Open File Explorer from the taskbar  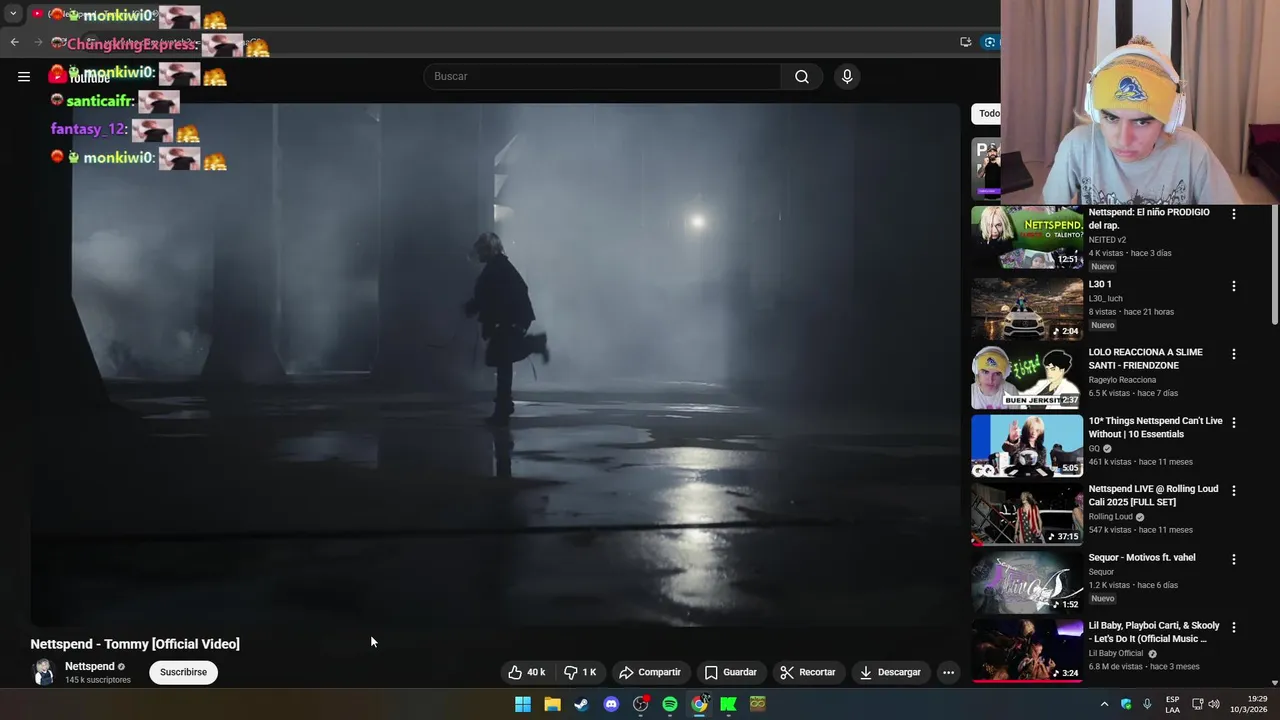552,704
